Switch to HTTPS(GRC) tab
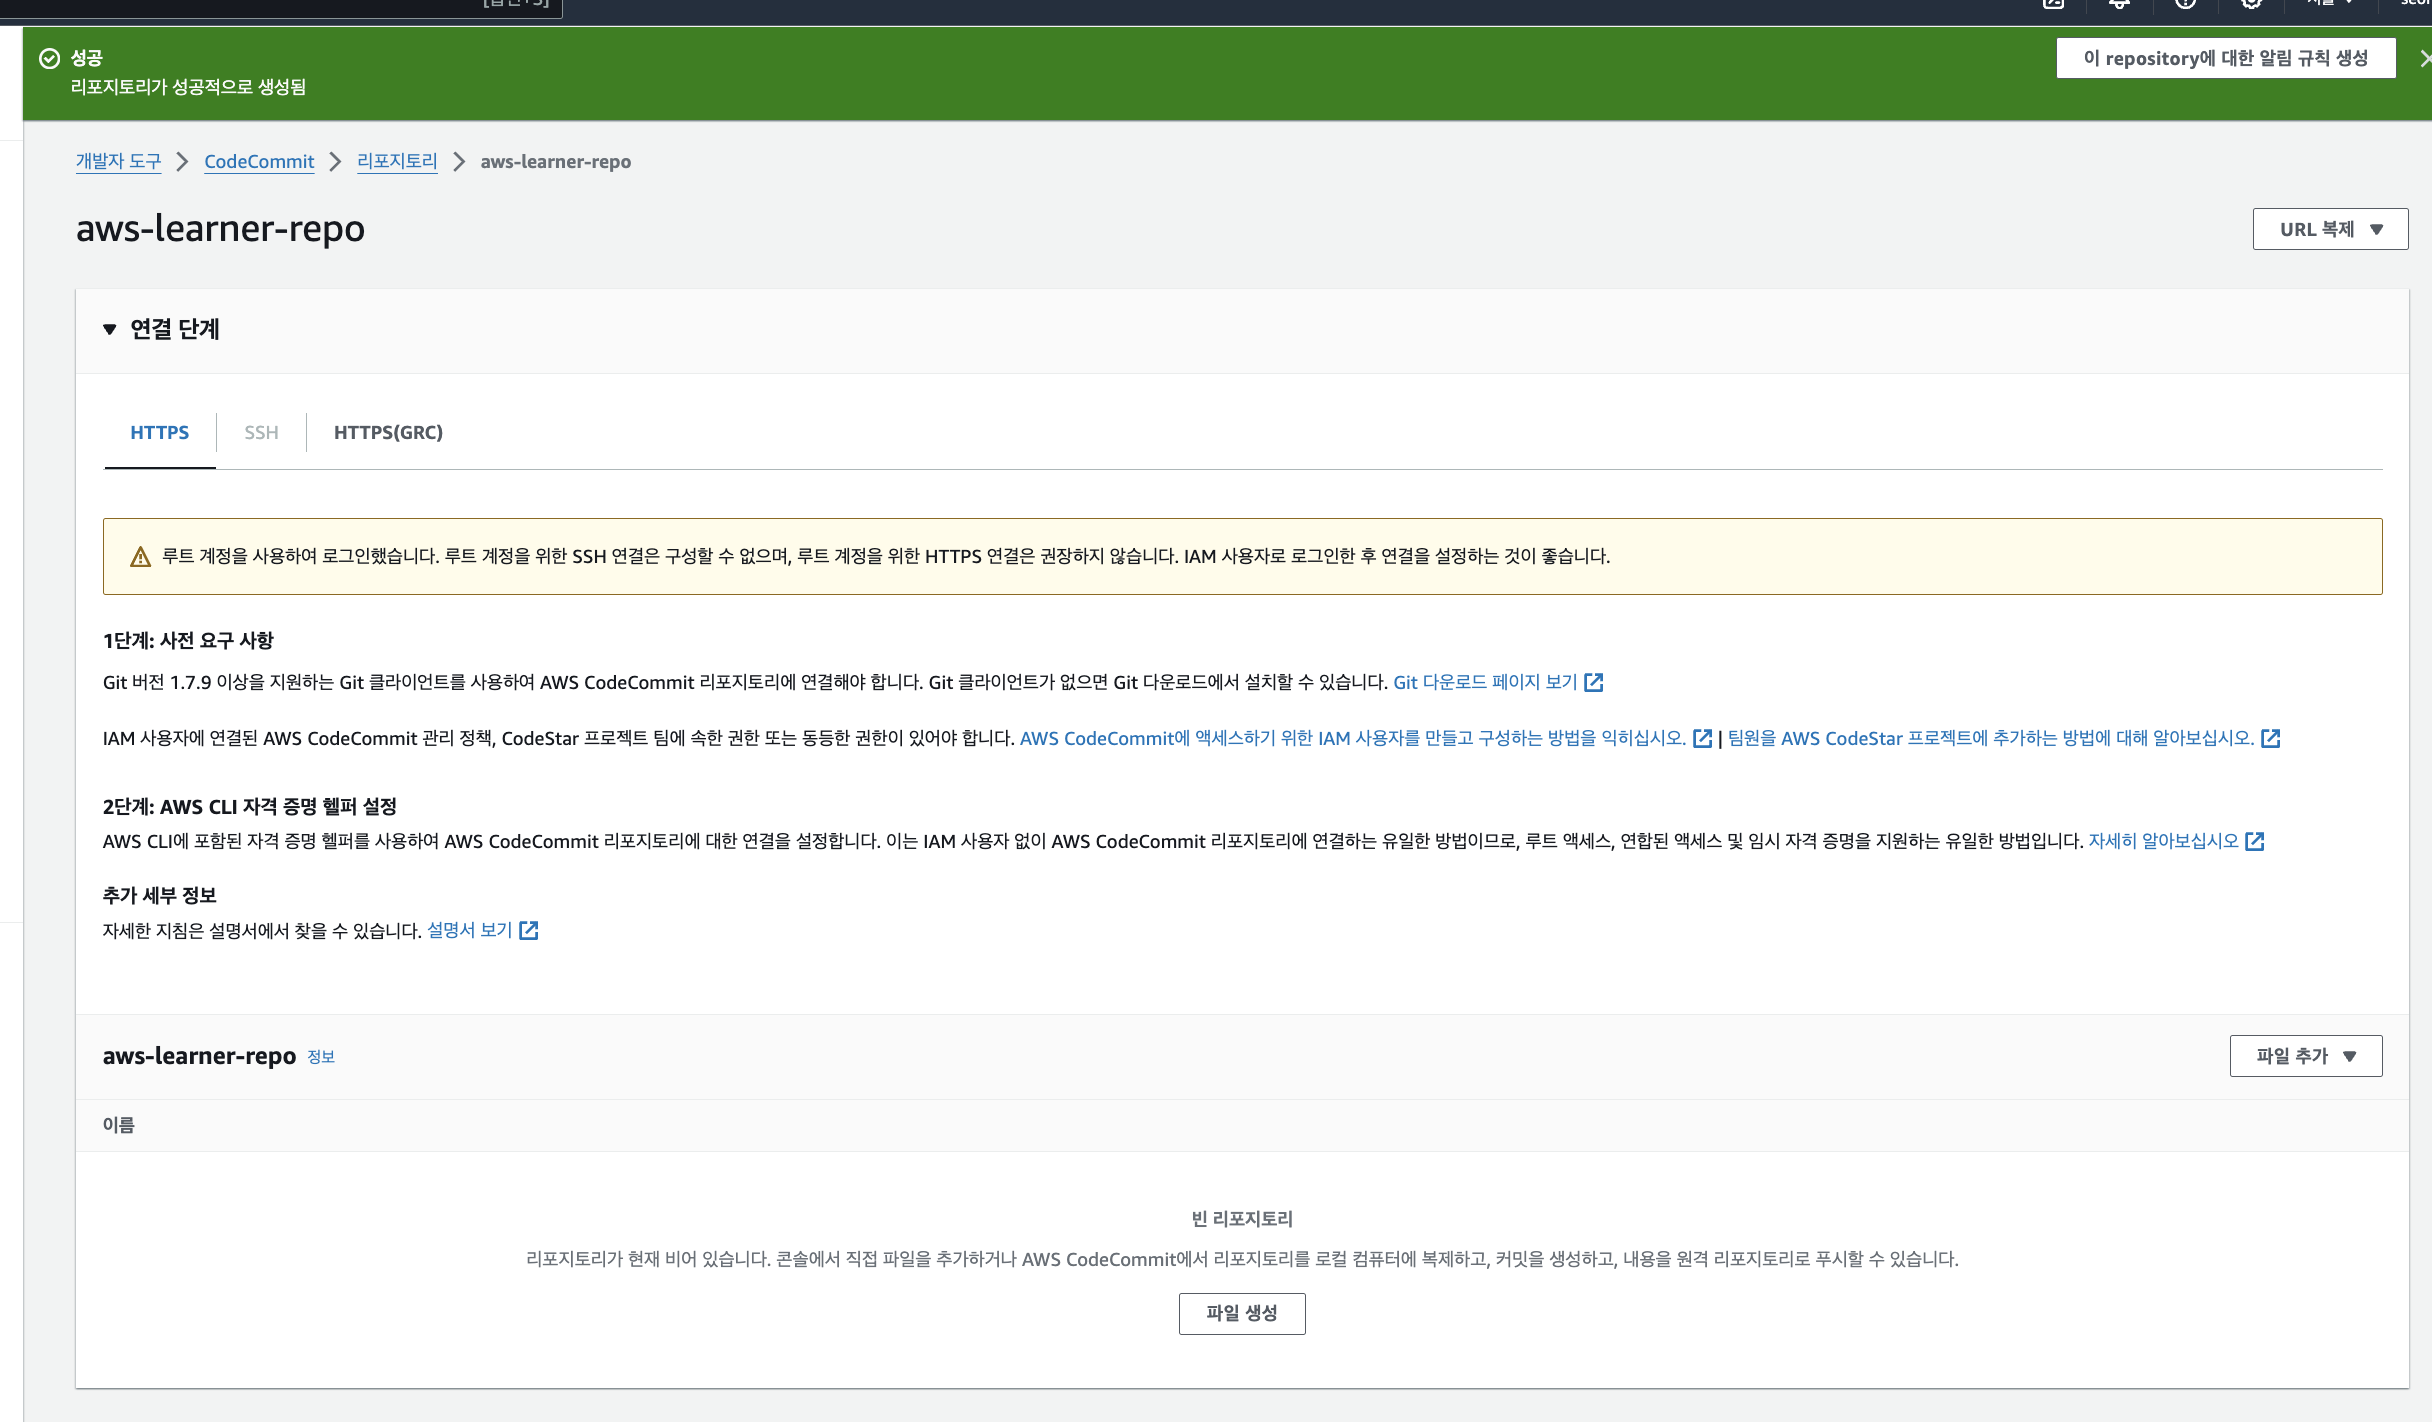 (388, 432)
